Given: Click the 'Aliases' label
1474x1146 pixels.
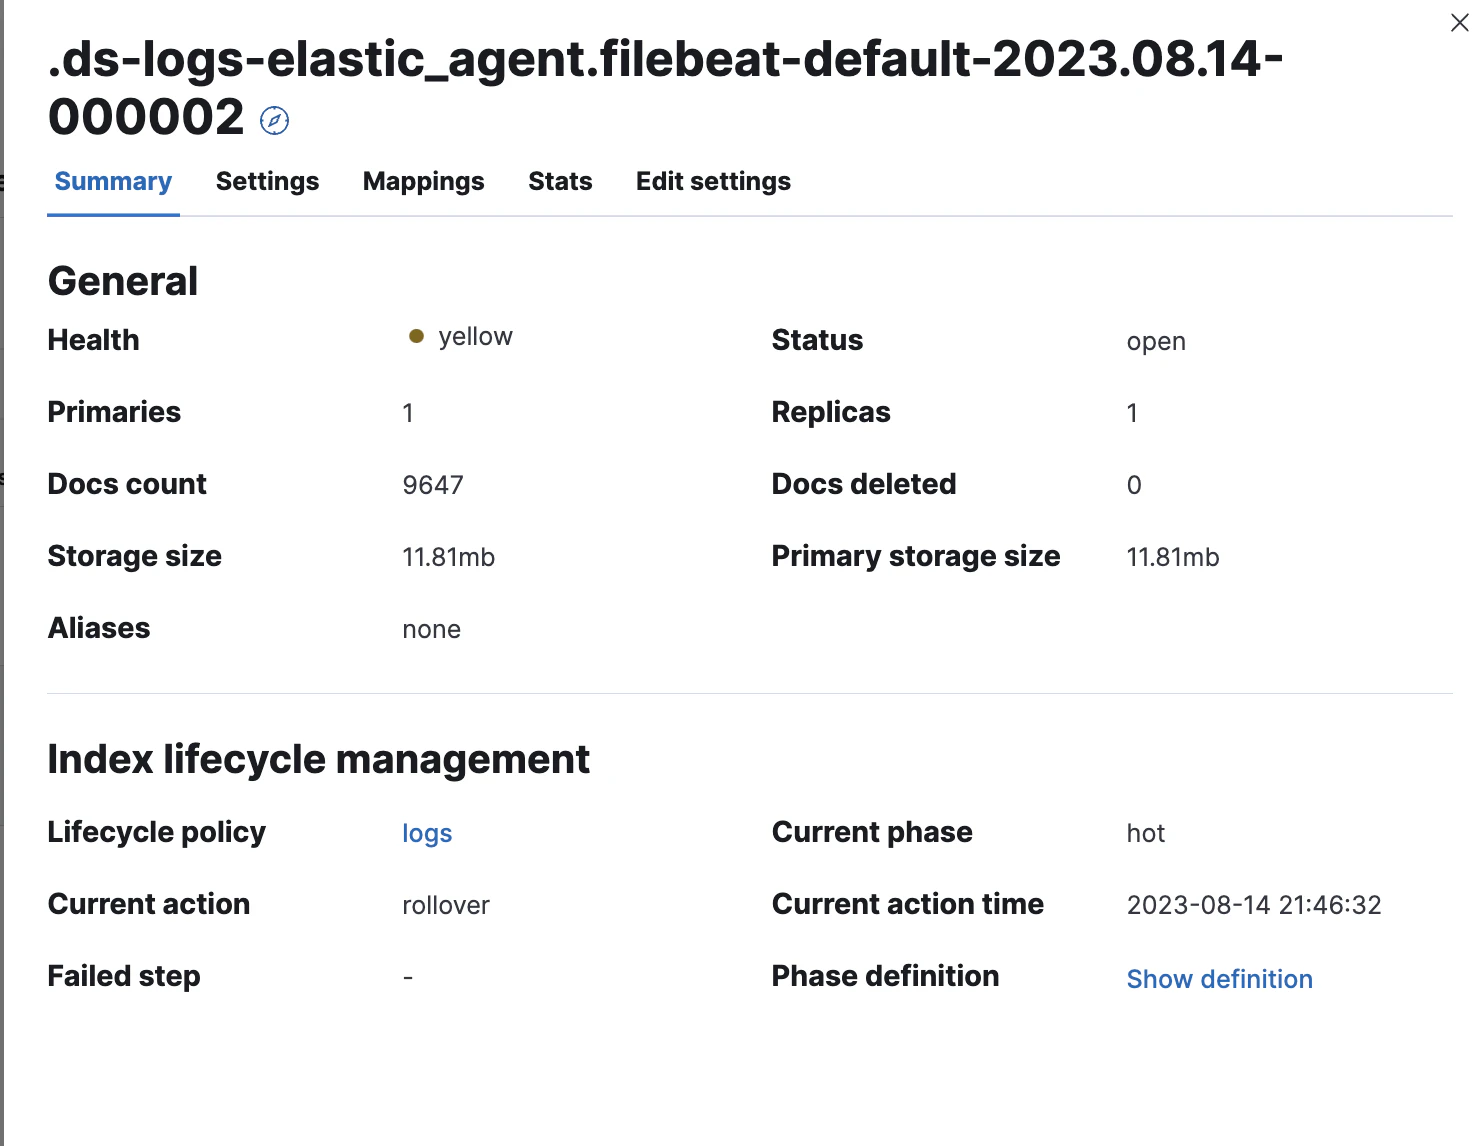Looking at the screenshot, I should (x=99, y=628).
